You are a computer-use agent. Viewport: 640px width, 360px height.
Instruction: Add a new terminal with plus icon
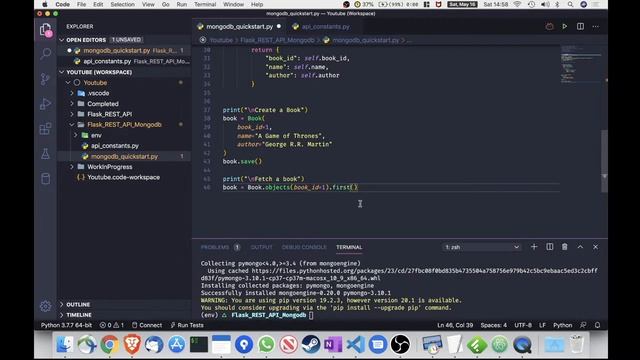pos(534,247)
